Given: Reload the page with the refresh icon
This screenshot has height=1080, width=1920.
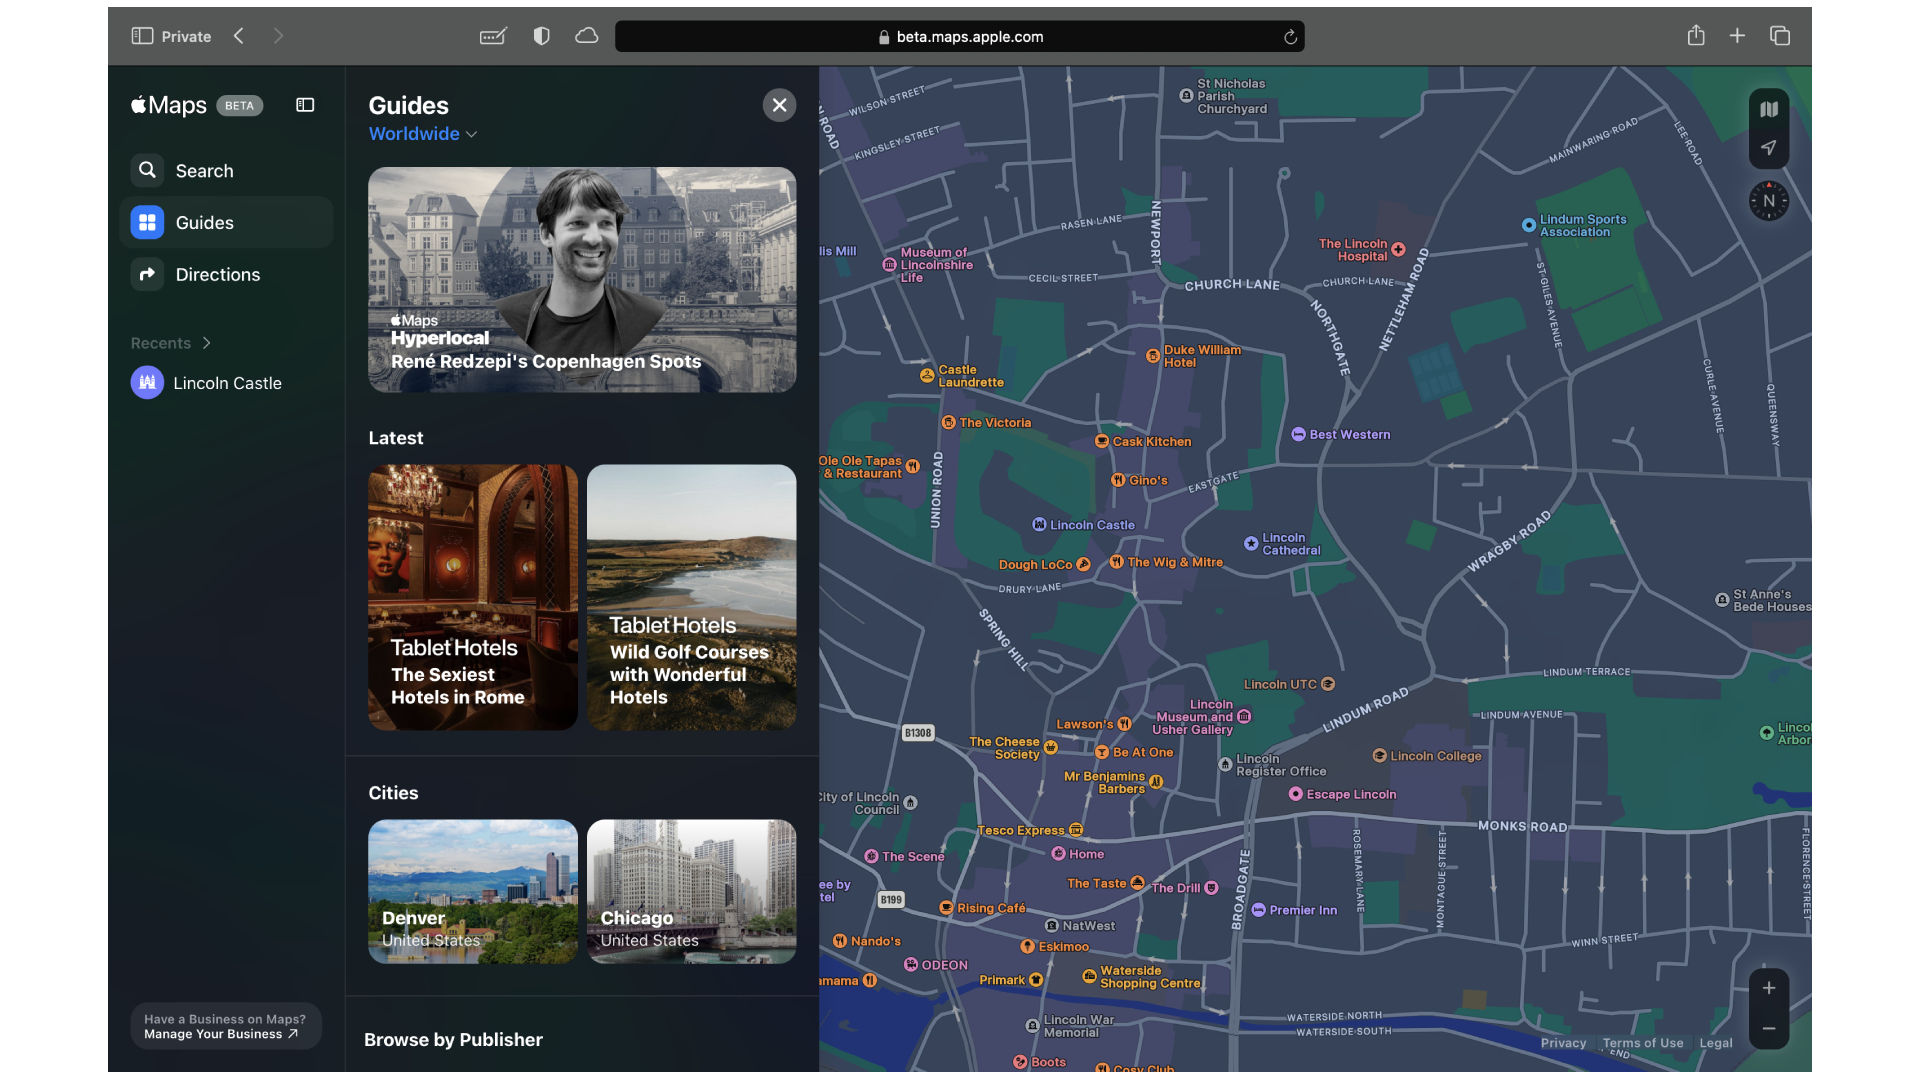Looking at the screenshot, I should point(1290,37).
